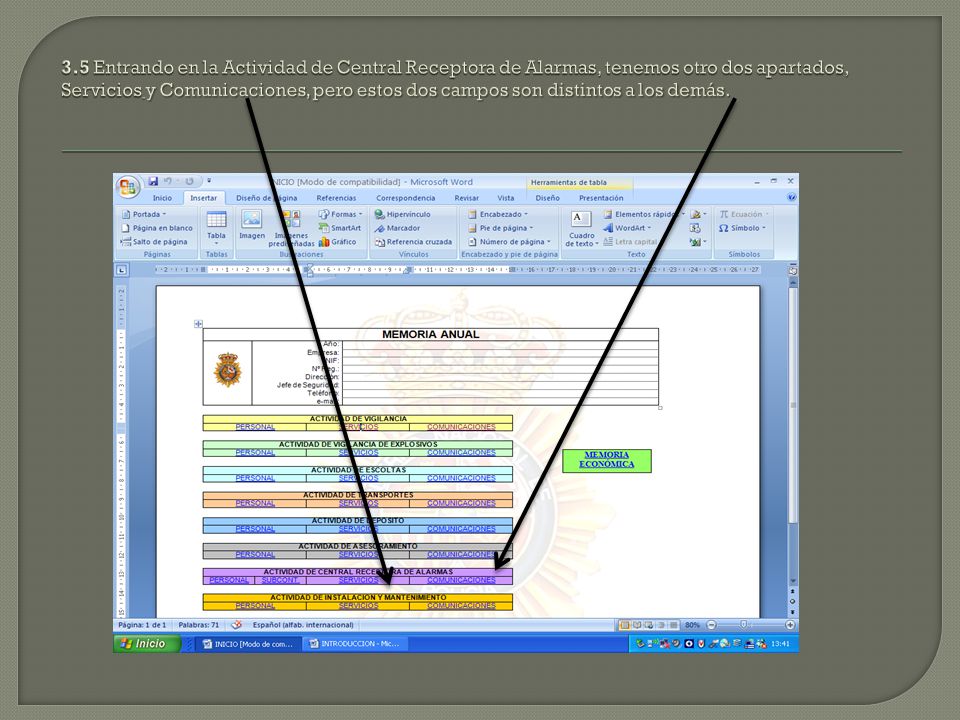Click the vertical scrollbar of the document
This screenshot has height=720, width=960.
pyautogui.click(x=793, y=430)
